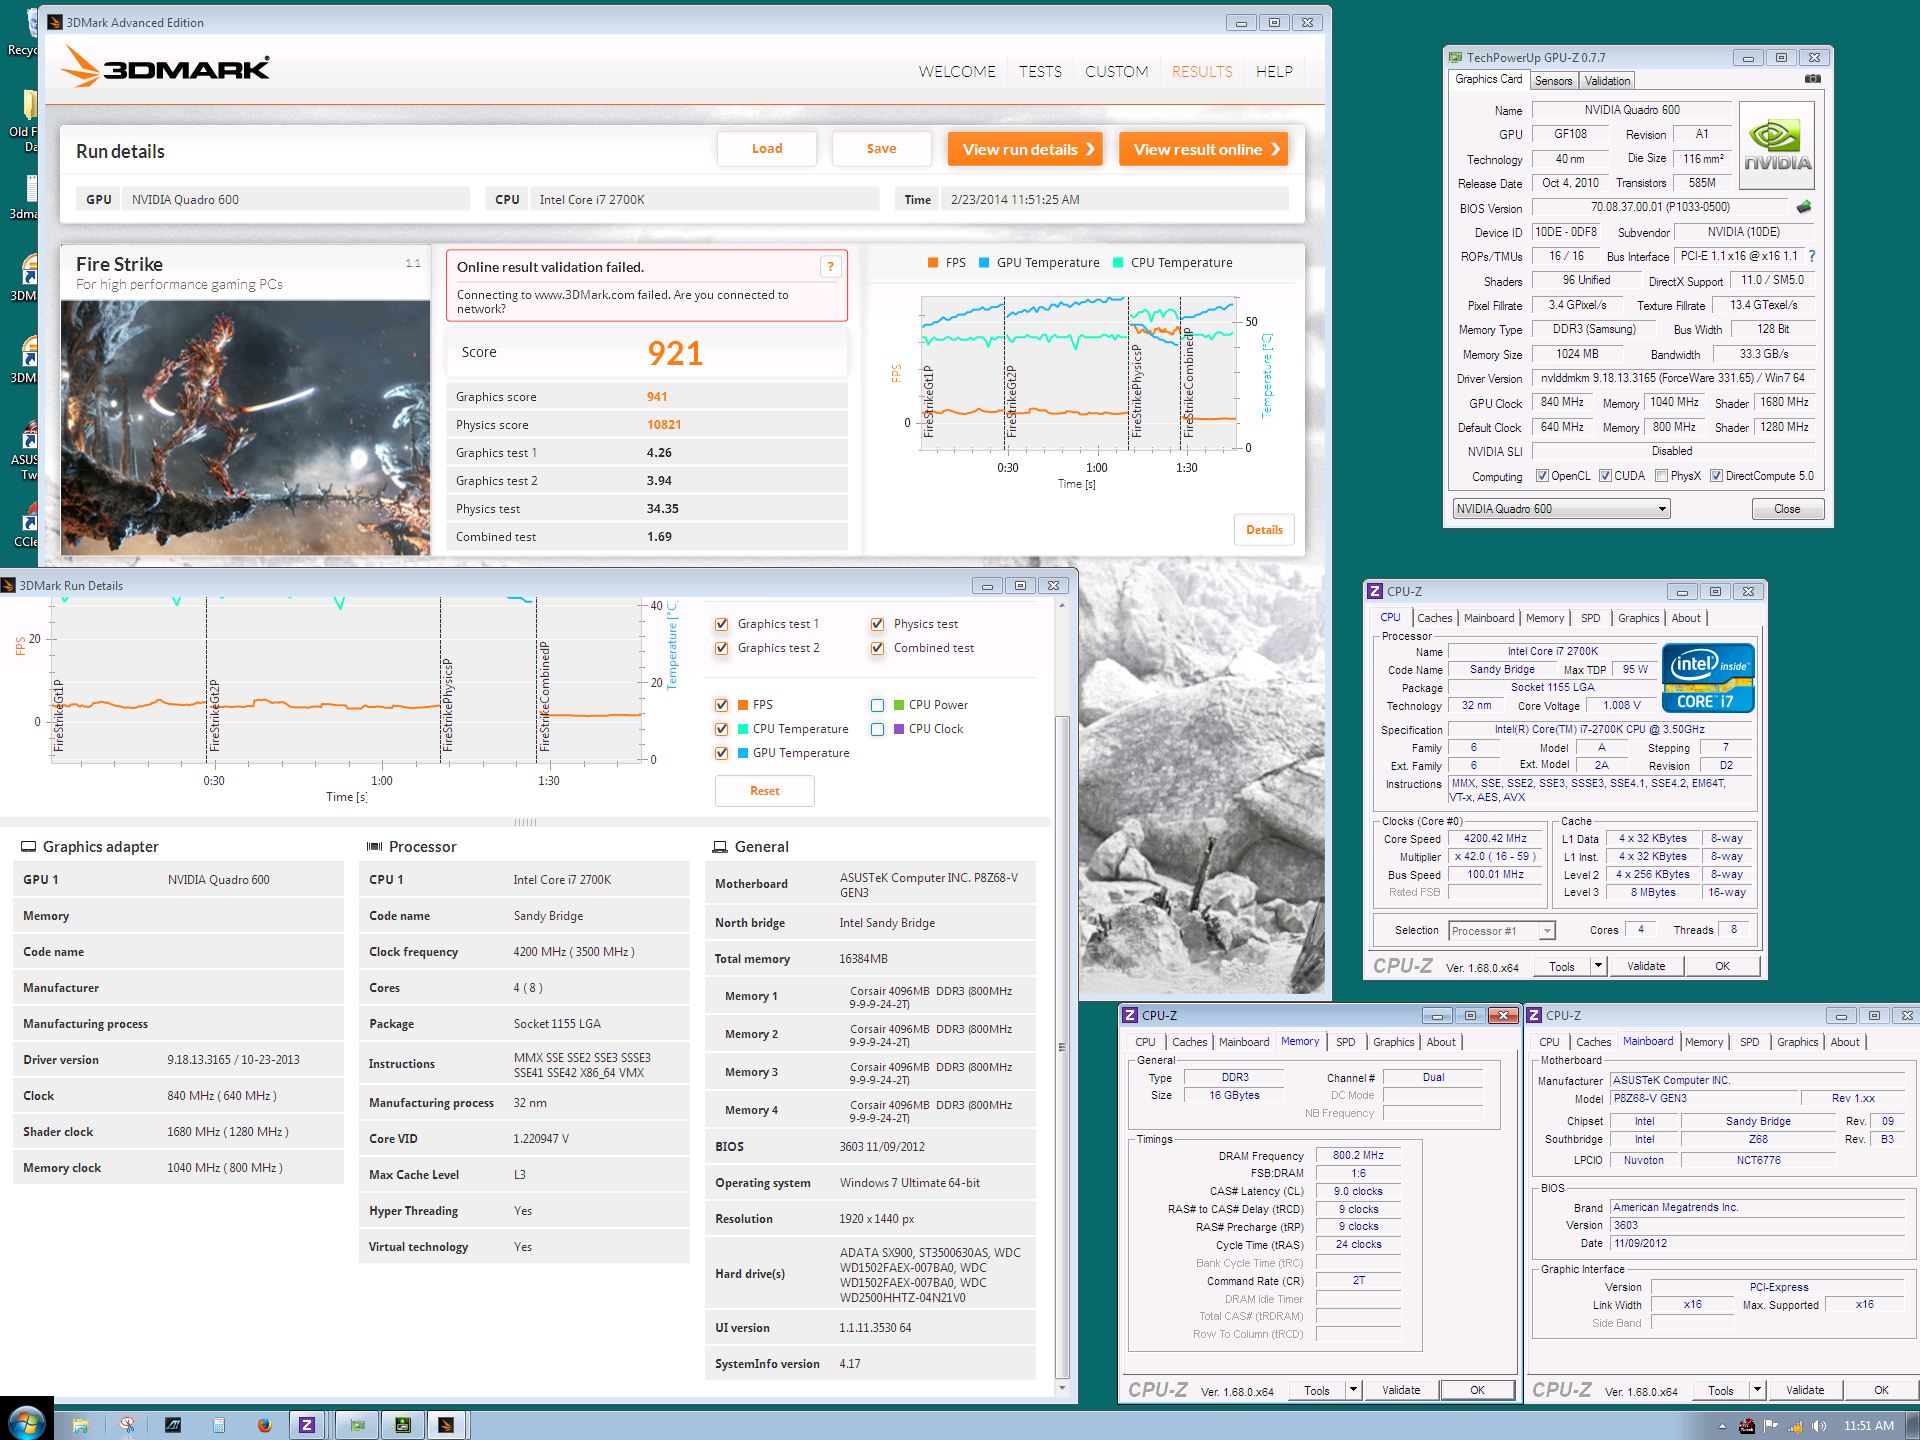Click the splitter handle below the Run Details chart
The image size is (1920, 1440).
click(525, 822)
